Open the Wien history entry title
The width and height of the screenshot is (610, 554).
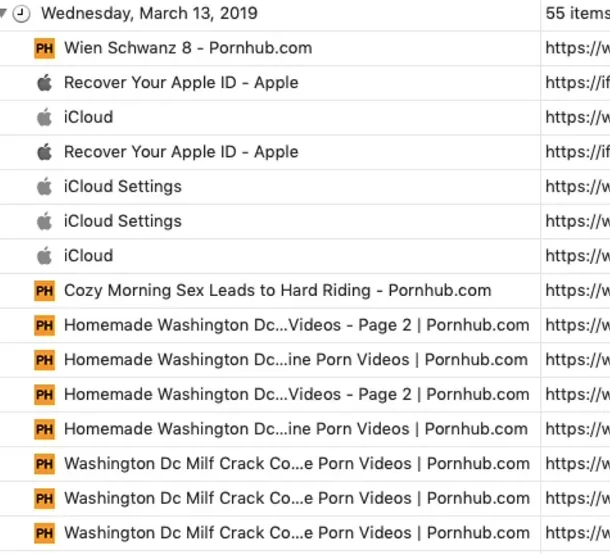tap(188, 48)
